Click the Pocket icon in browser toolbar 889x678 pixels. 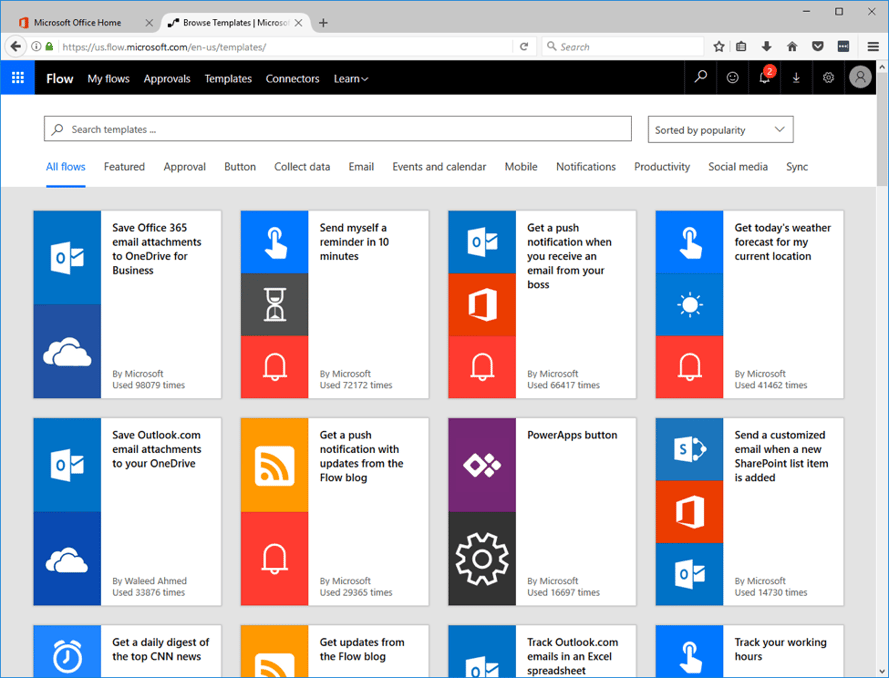(x=818, y=46)
